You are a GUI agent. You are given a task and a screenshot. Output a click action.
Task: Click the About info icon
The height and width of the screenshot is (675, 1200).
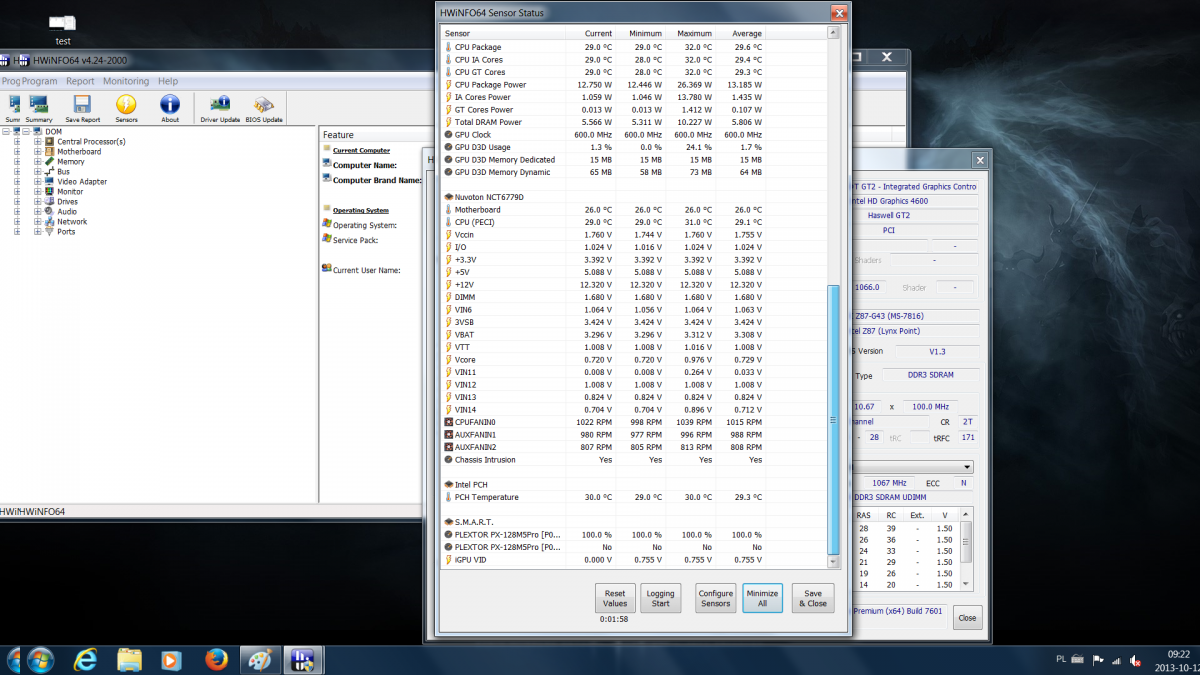coord(170,108)
